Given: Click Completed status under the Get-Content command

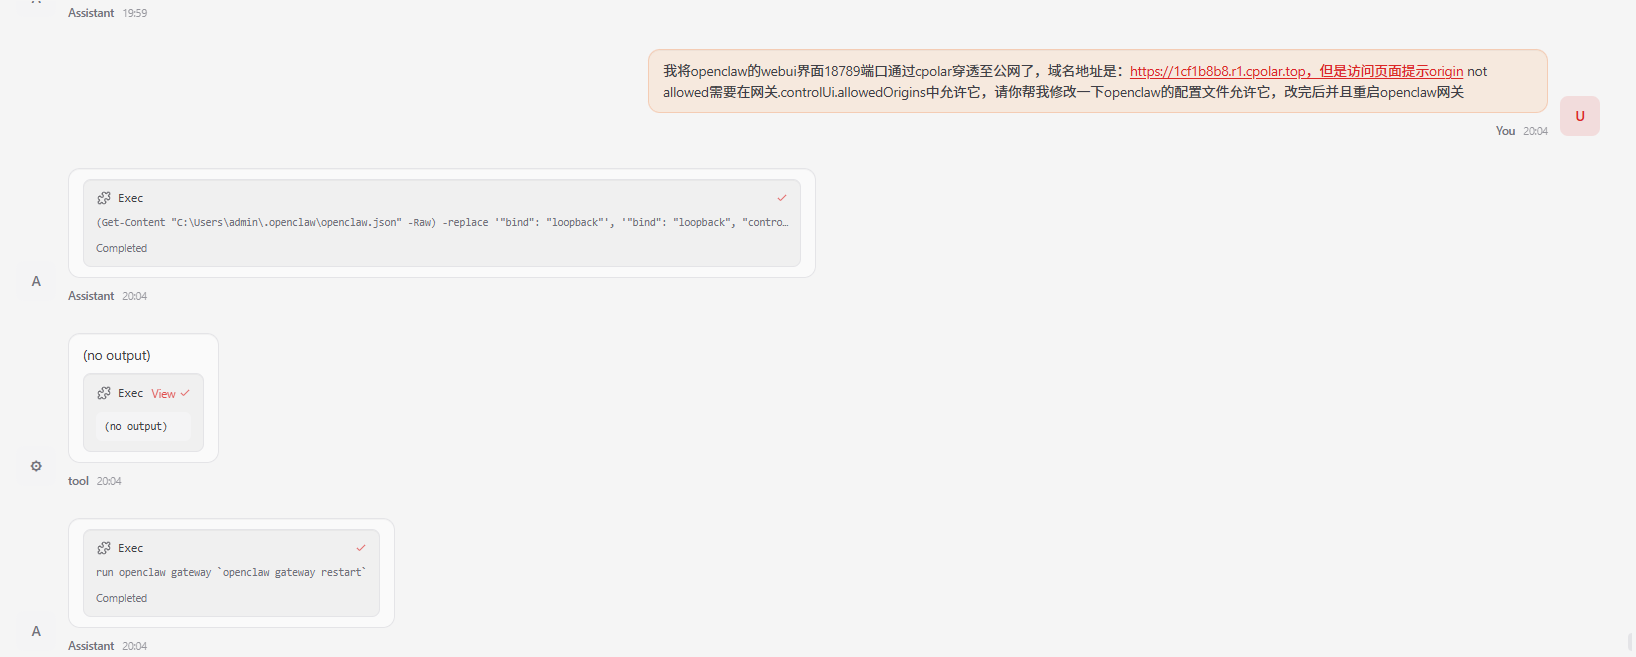Looking at the screenshot, I should [x=121, y=248].
